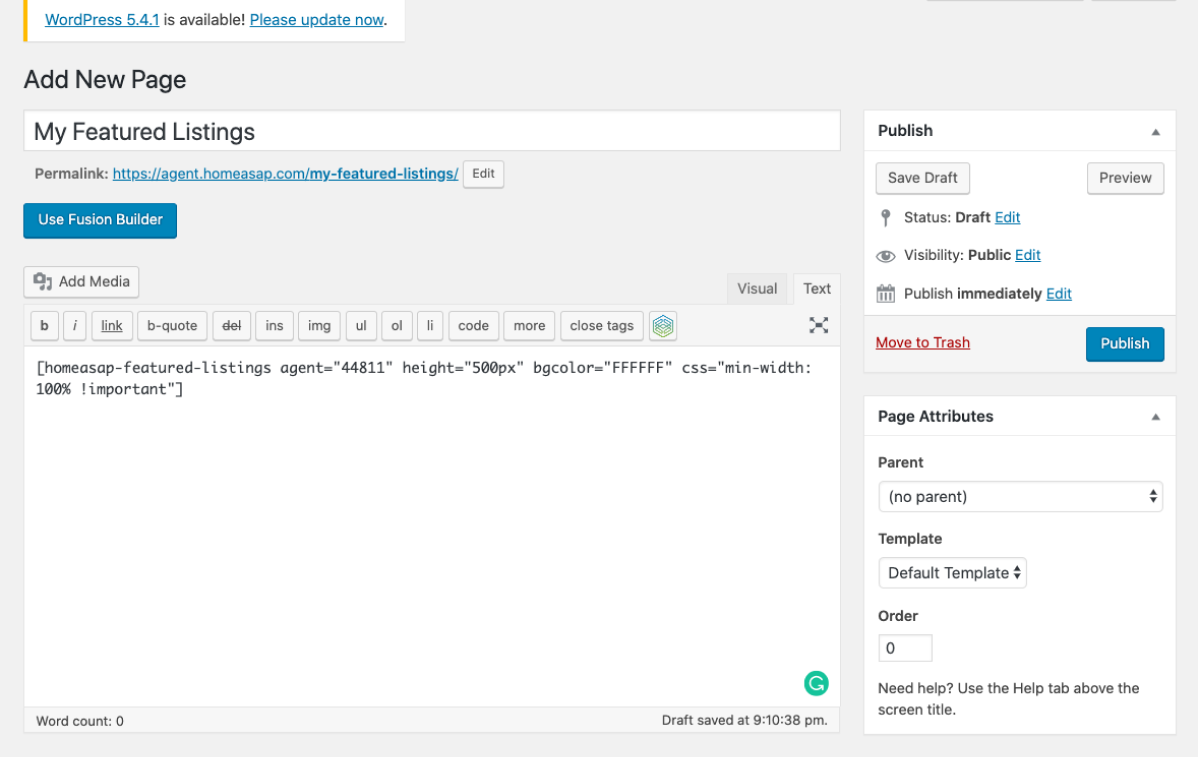Insert ol ordered list tag

point(397,325)
